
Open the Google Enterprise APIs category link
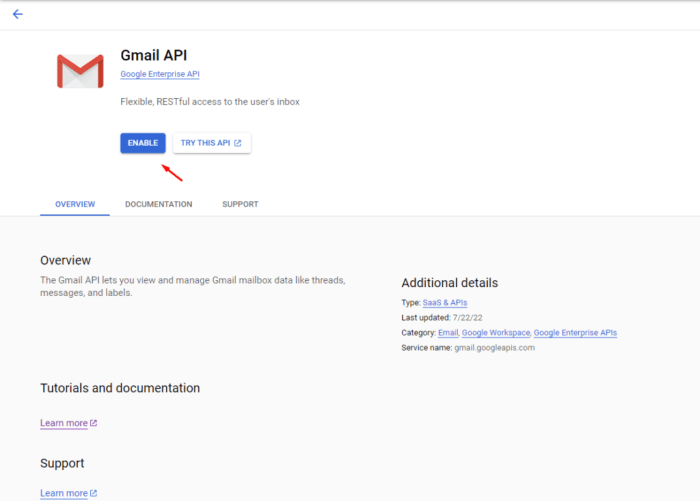tap(575, 333)
